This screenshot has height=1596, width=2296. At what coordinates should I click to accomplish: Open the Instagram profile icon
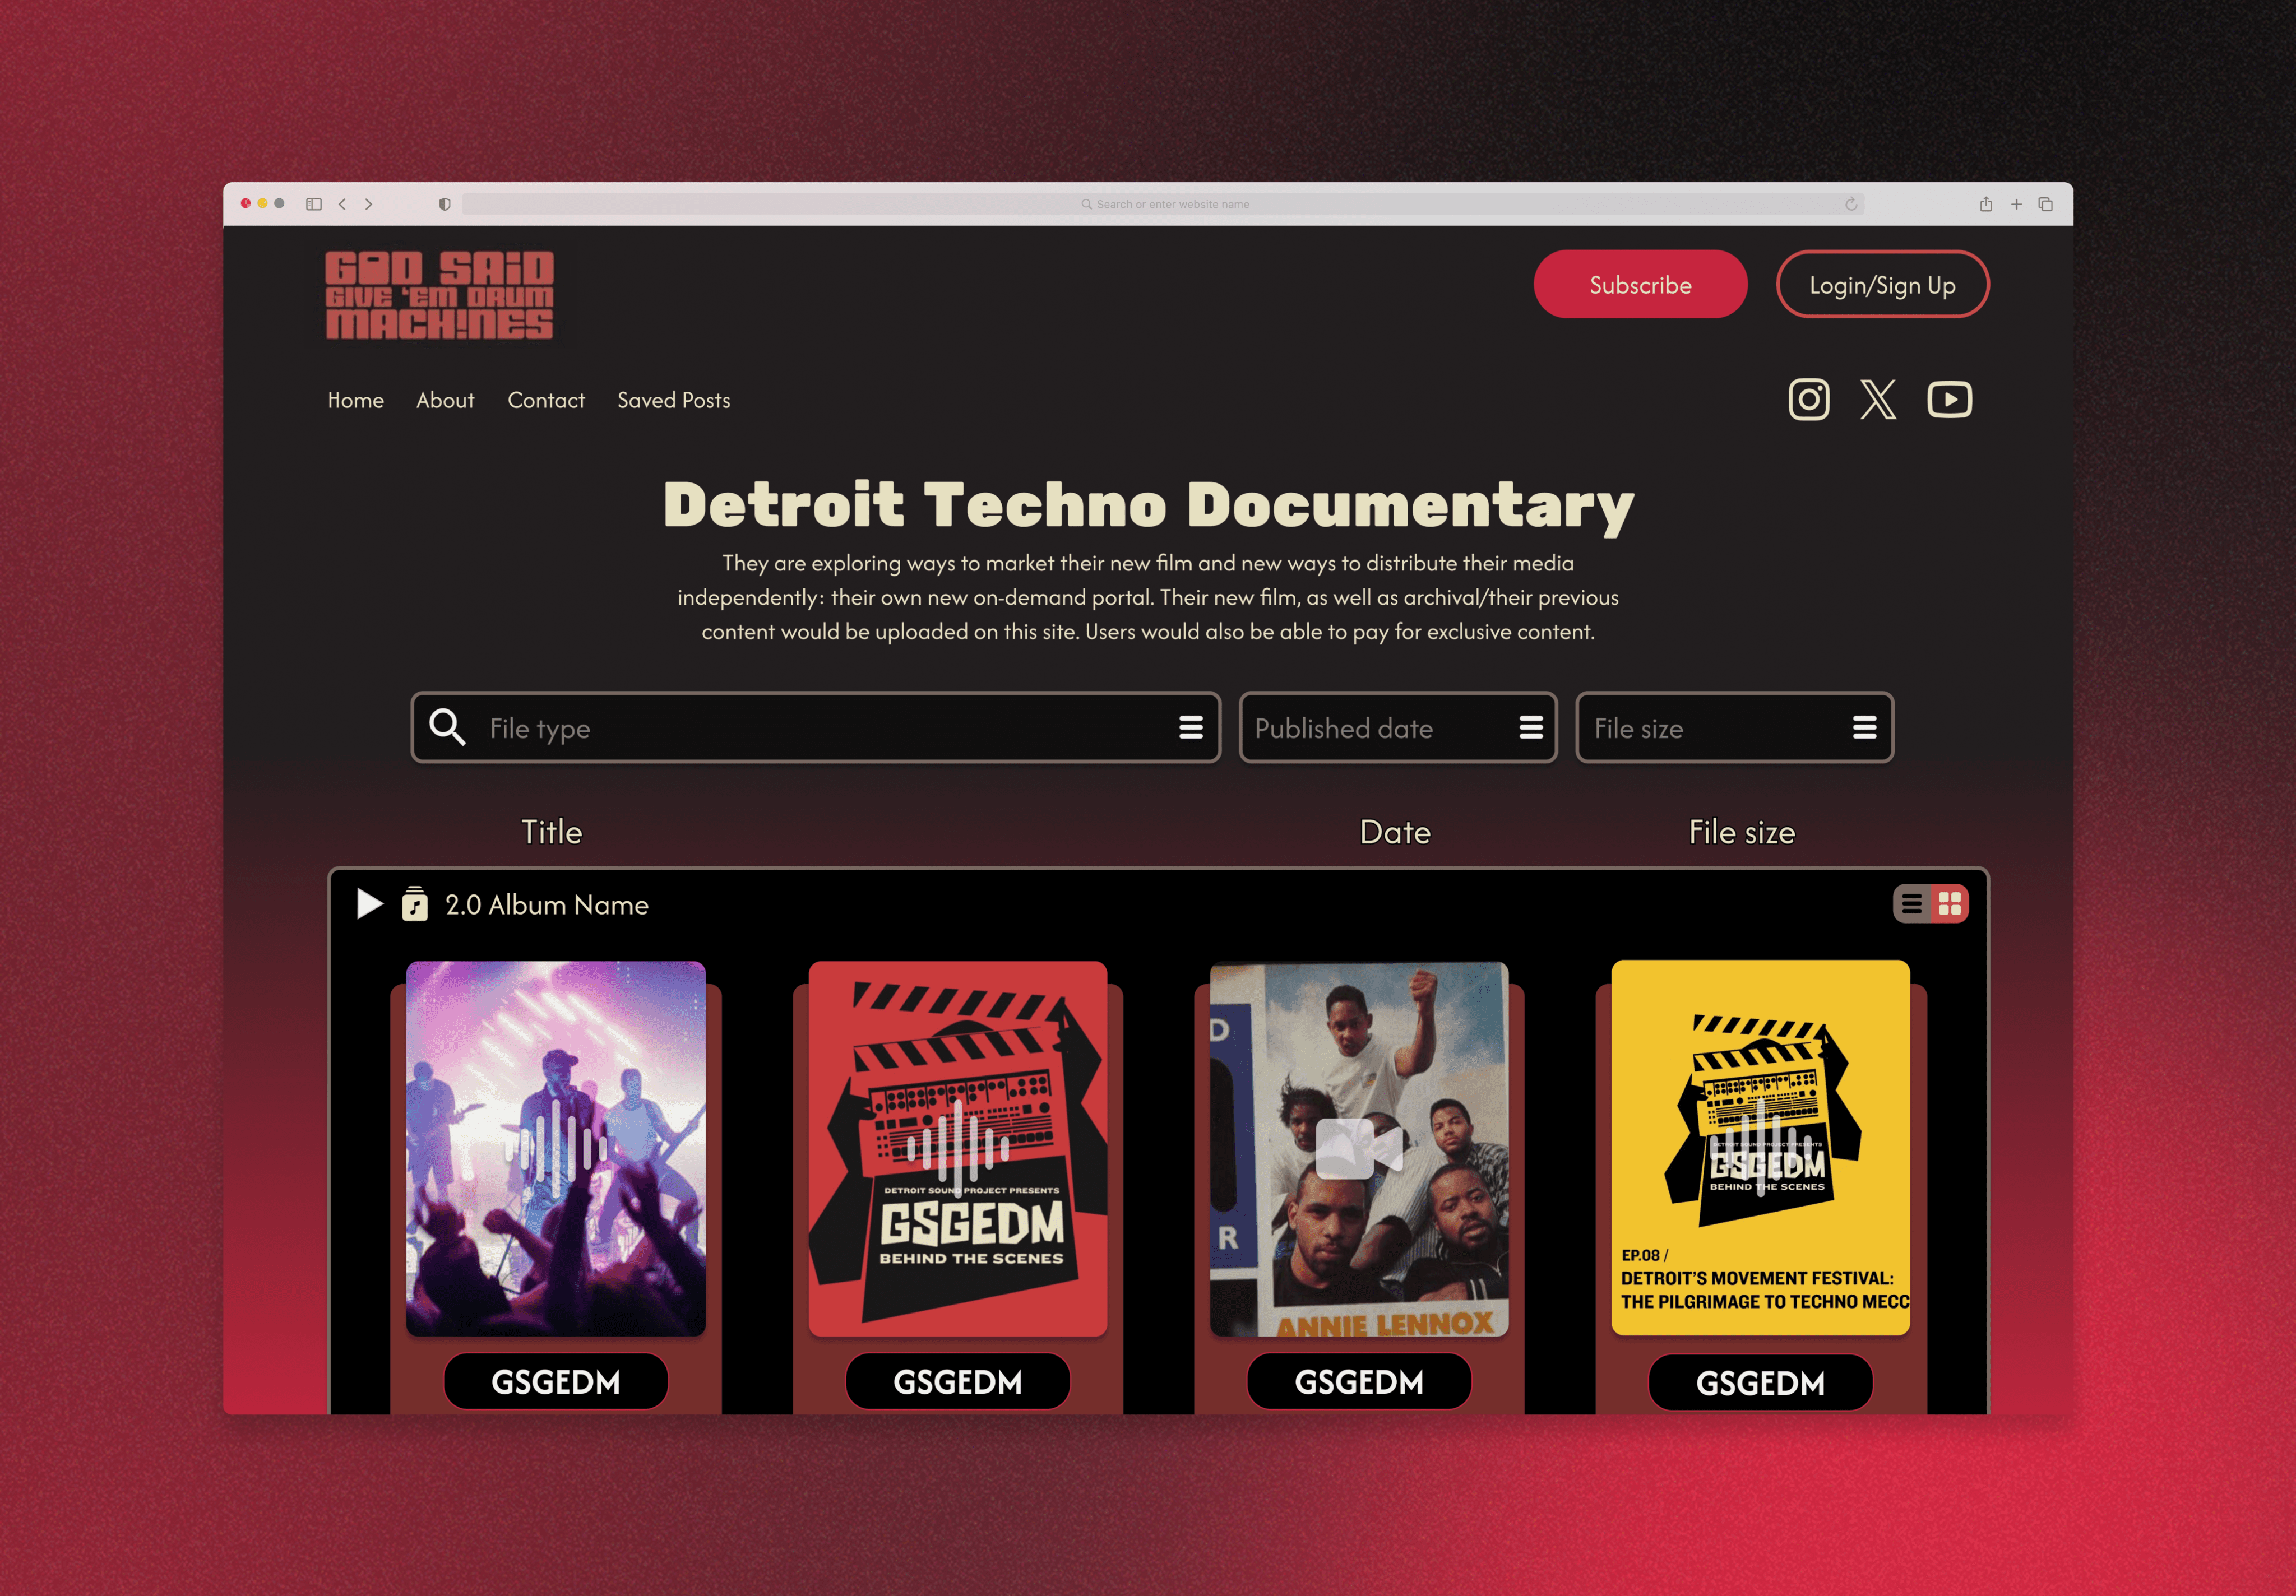pos(1808,400)
